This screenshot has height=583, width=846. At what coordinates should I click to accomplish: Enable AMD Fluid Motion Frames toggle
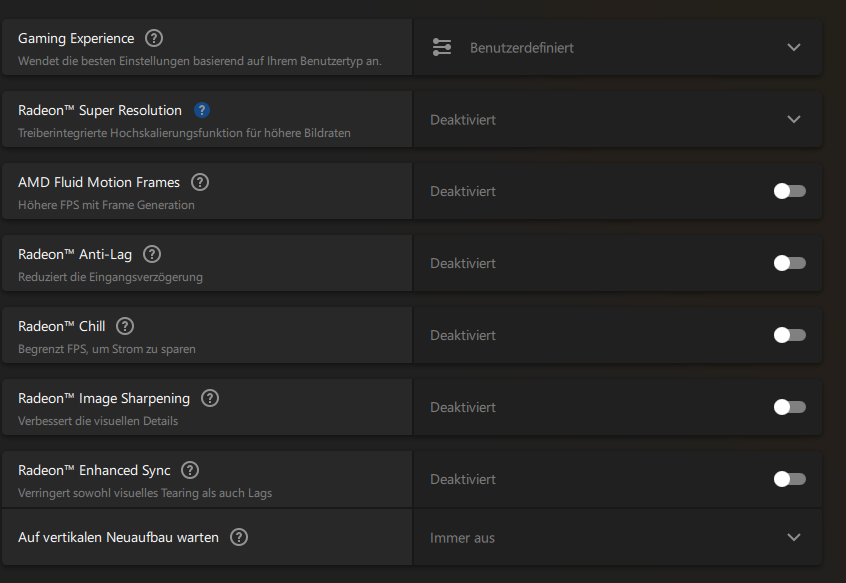789,191
